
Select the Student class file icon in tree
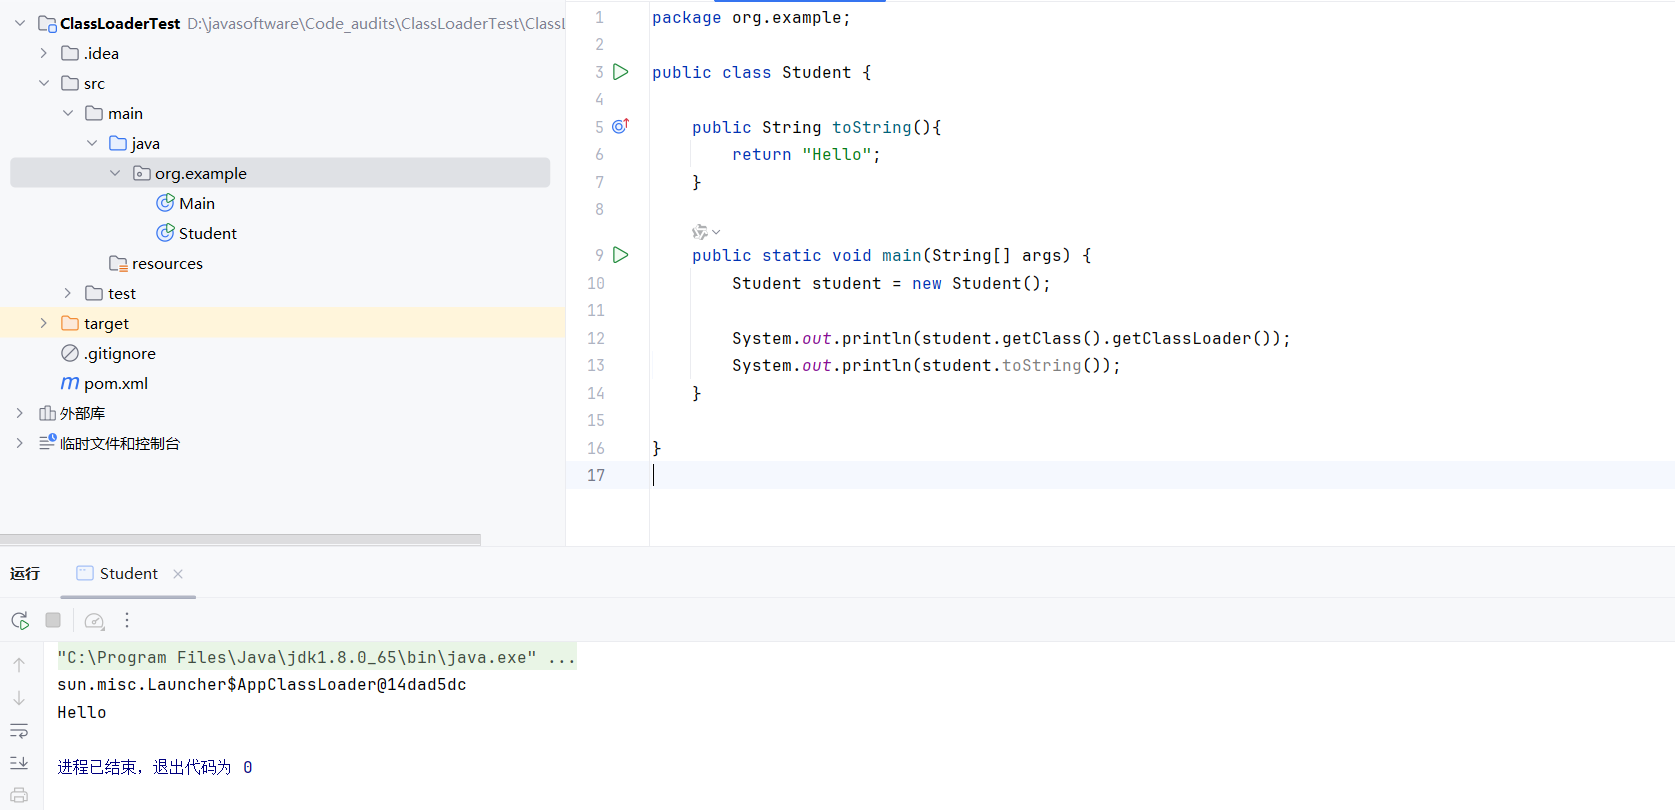click(165, 233)
